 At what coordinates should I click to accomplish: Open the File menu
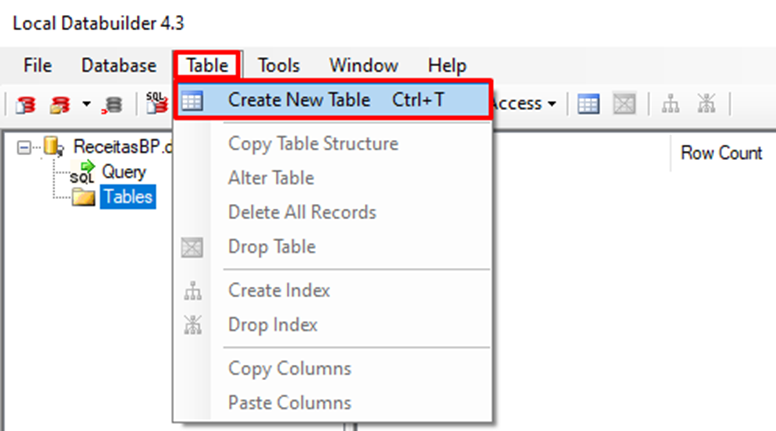pos(37,66)
